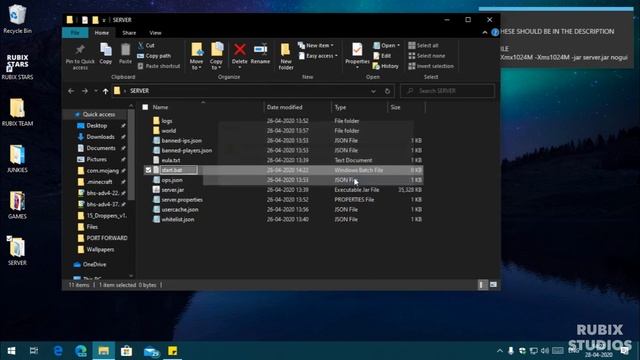Open Microsoft Store from taskbar
This screenshot has width=640, height=360.
pyautogui.click(x=127, y=351)
